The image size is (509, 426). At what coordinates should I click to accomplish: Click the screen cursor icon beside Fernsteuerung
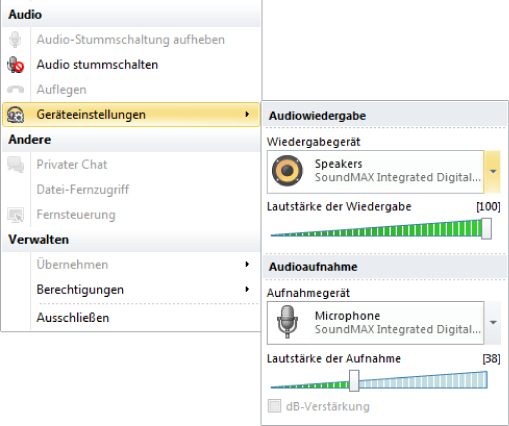pos(15,215)
